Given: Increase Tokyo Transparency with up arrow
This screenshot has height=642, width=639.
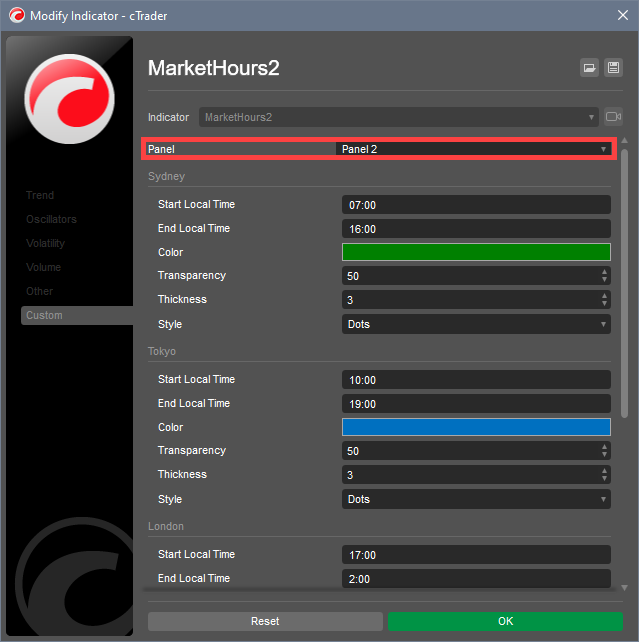Looking at the screenshot, I should [604, 447].
